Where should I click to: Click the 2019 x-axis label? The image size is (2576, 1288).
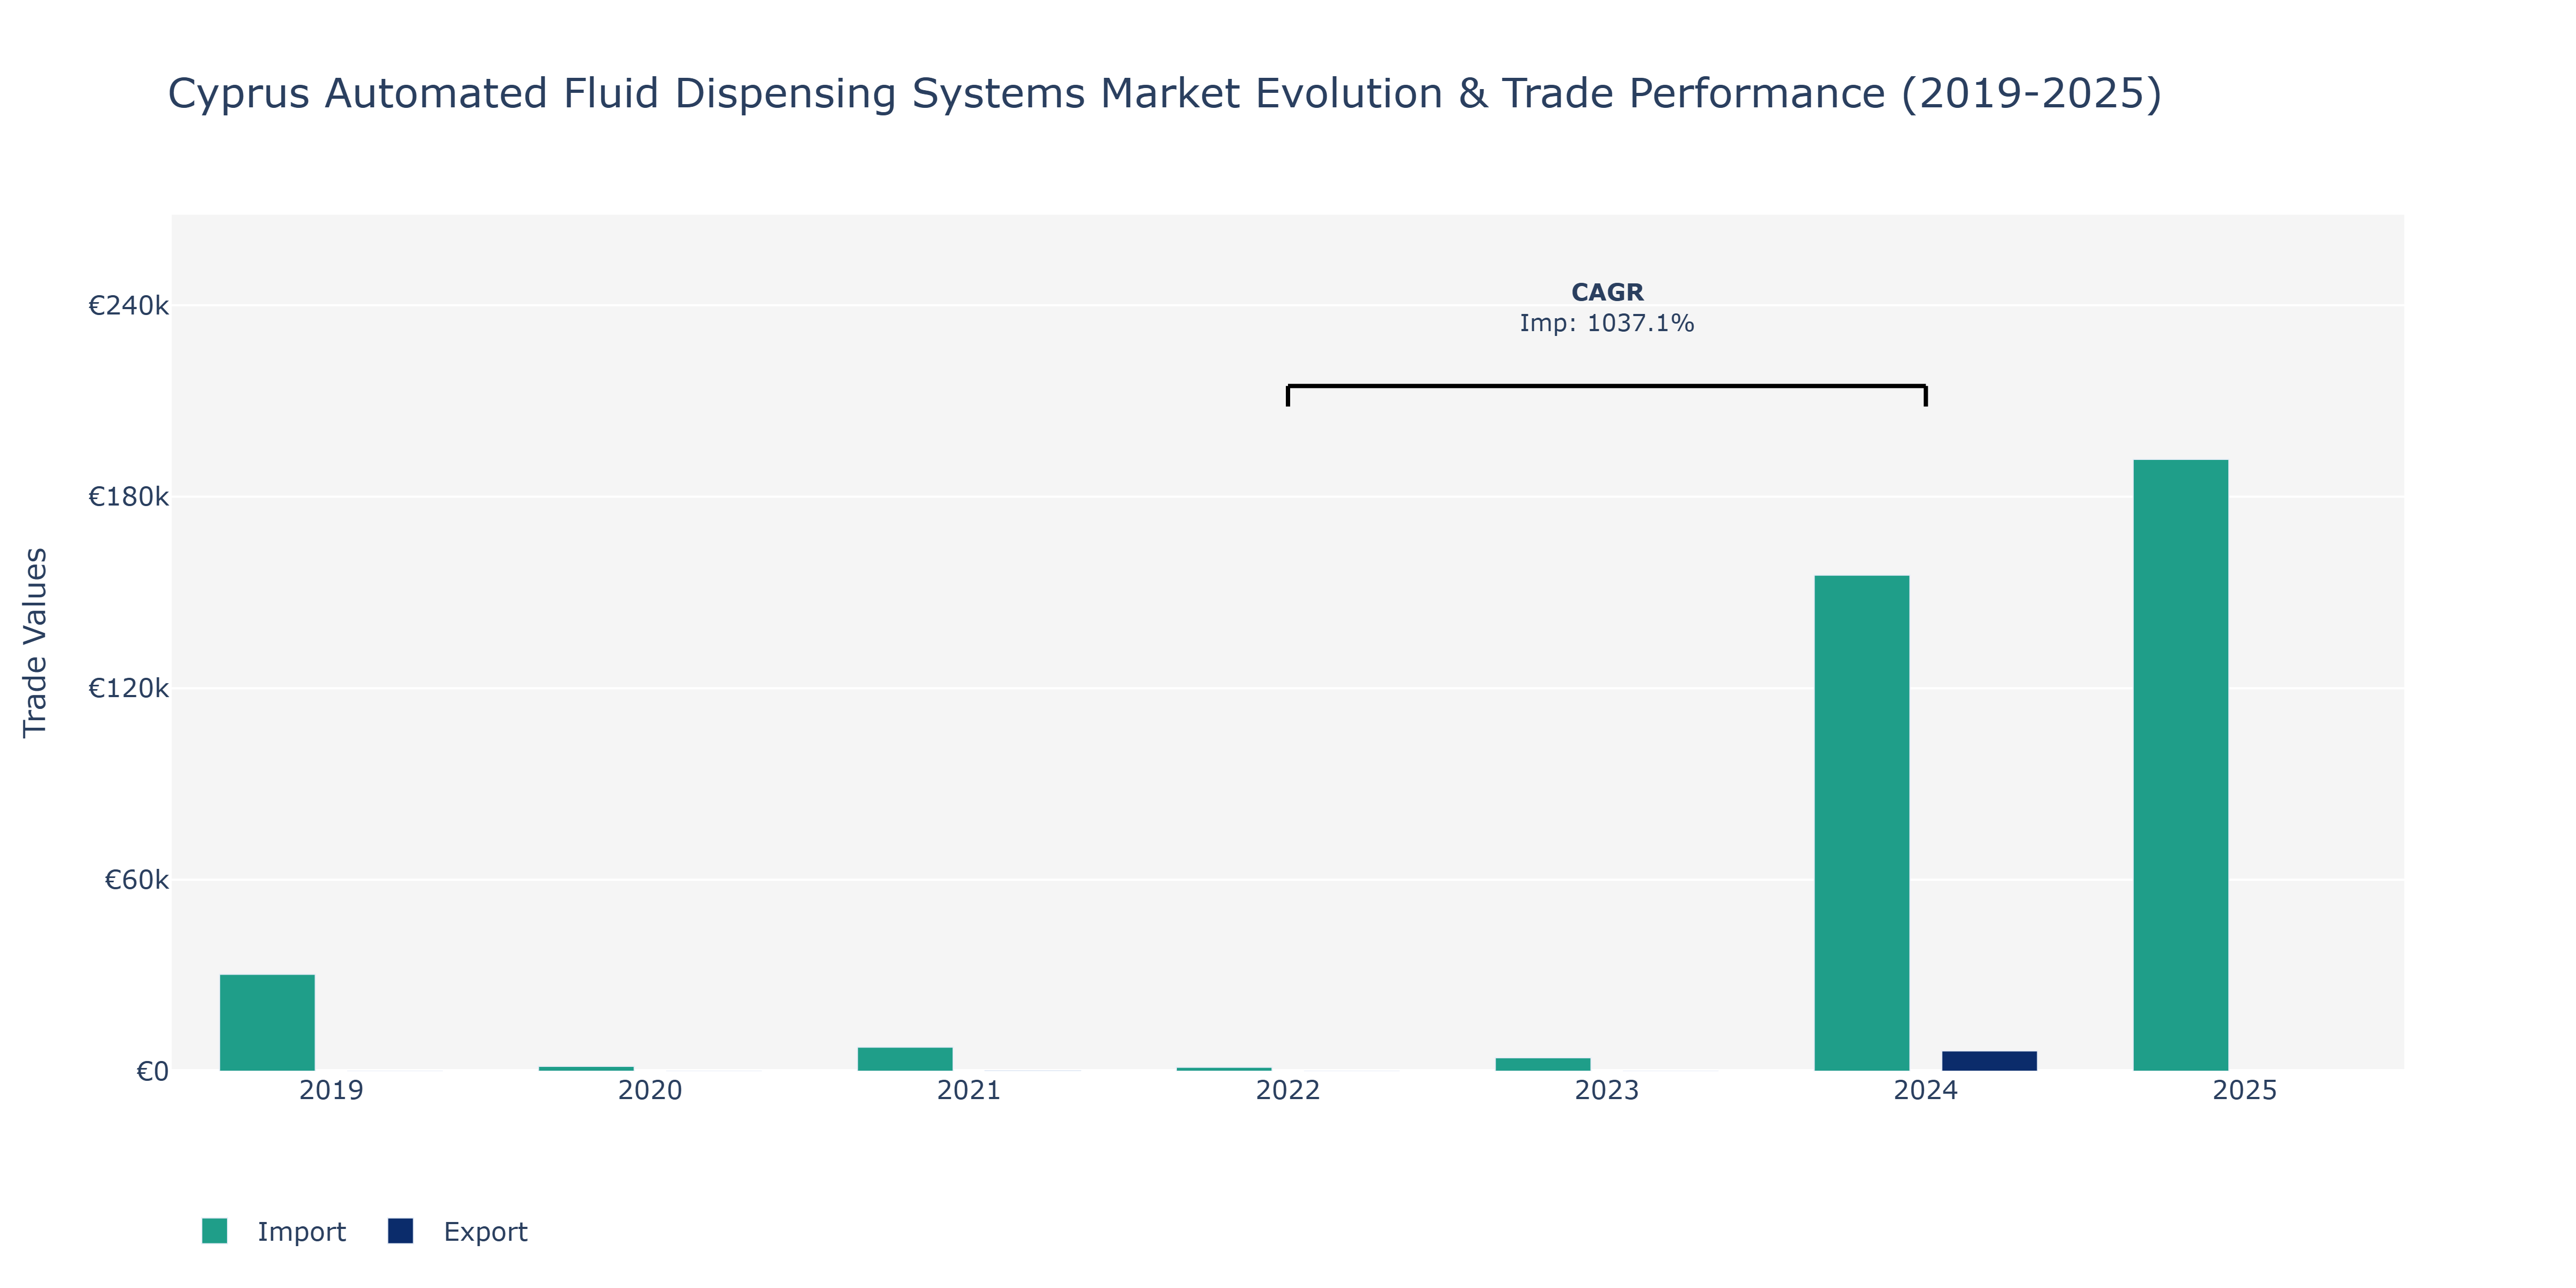point(331,1090)
